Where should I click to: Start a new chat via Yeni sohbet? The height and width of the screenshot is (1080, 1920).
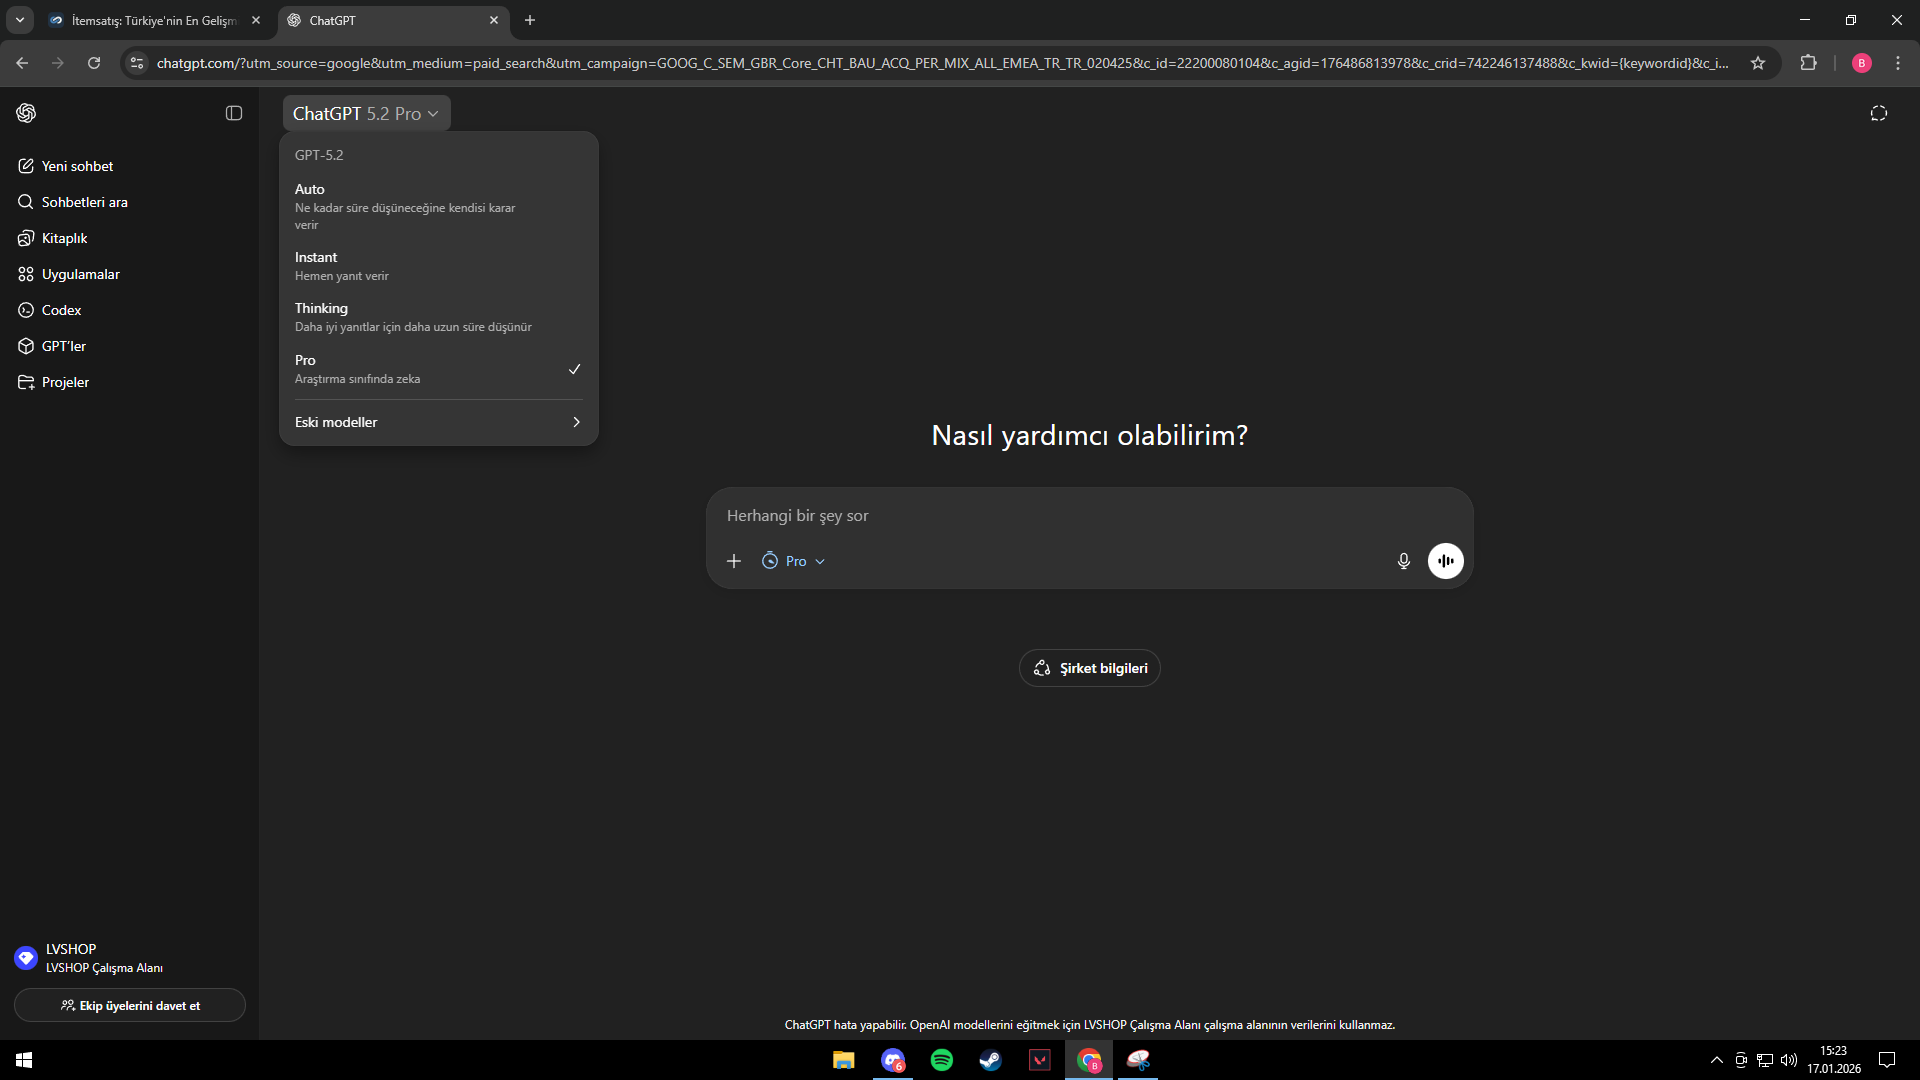pyautogui.click(x=128, y=166)
